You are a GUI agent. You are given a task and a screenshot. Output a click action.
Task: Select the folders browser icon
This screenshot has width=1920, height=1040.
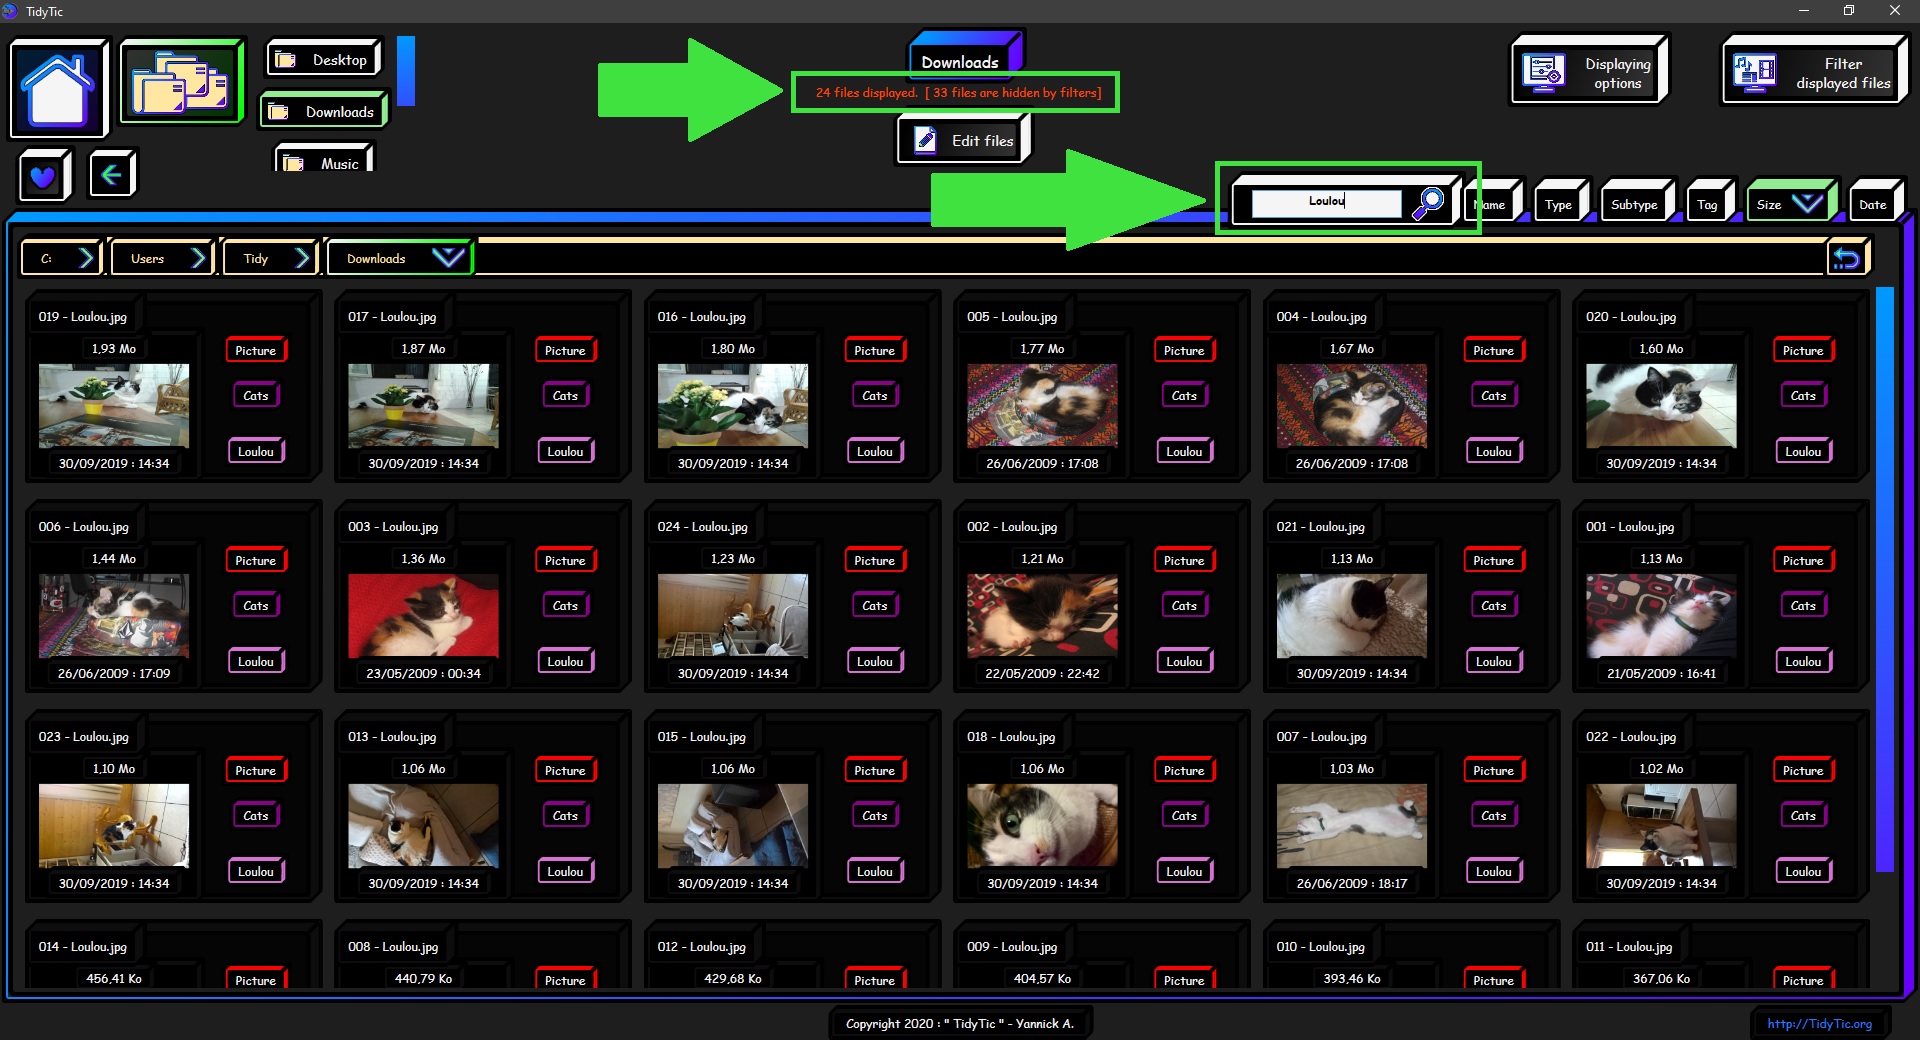click(181, 82)
